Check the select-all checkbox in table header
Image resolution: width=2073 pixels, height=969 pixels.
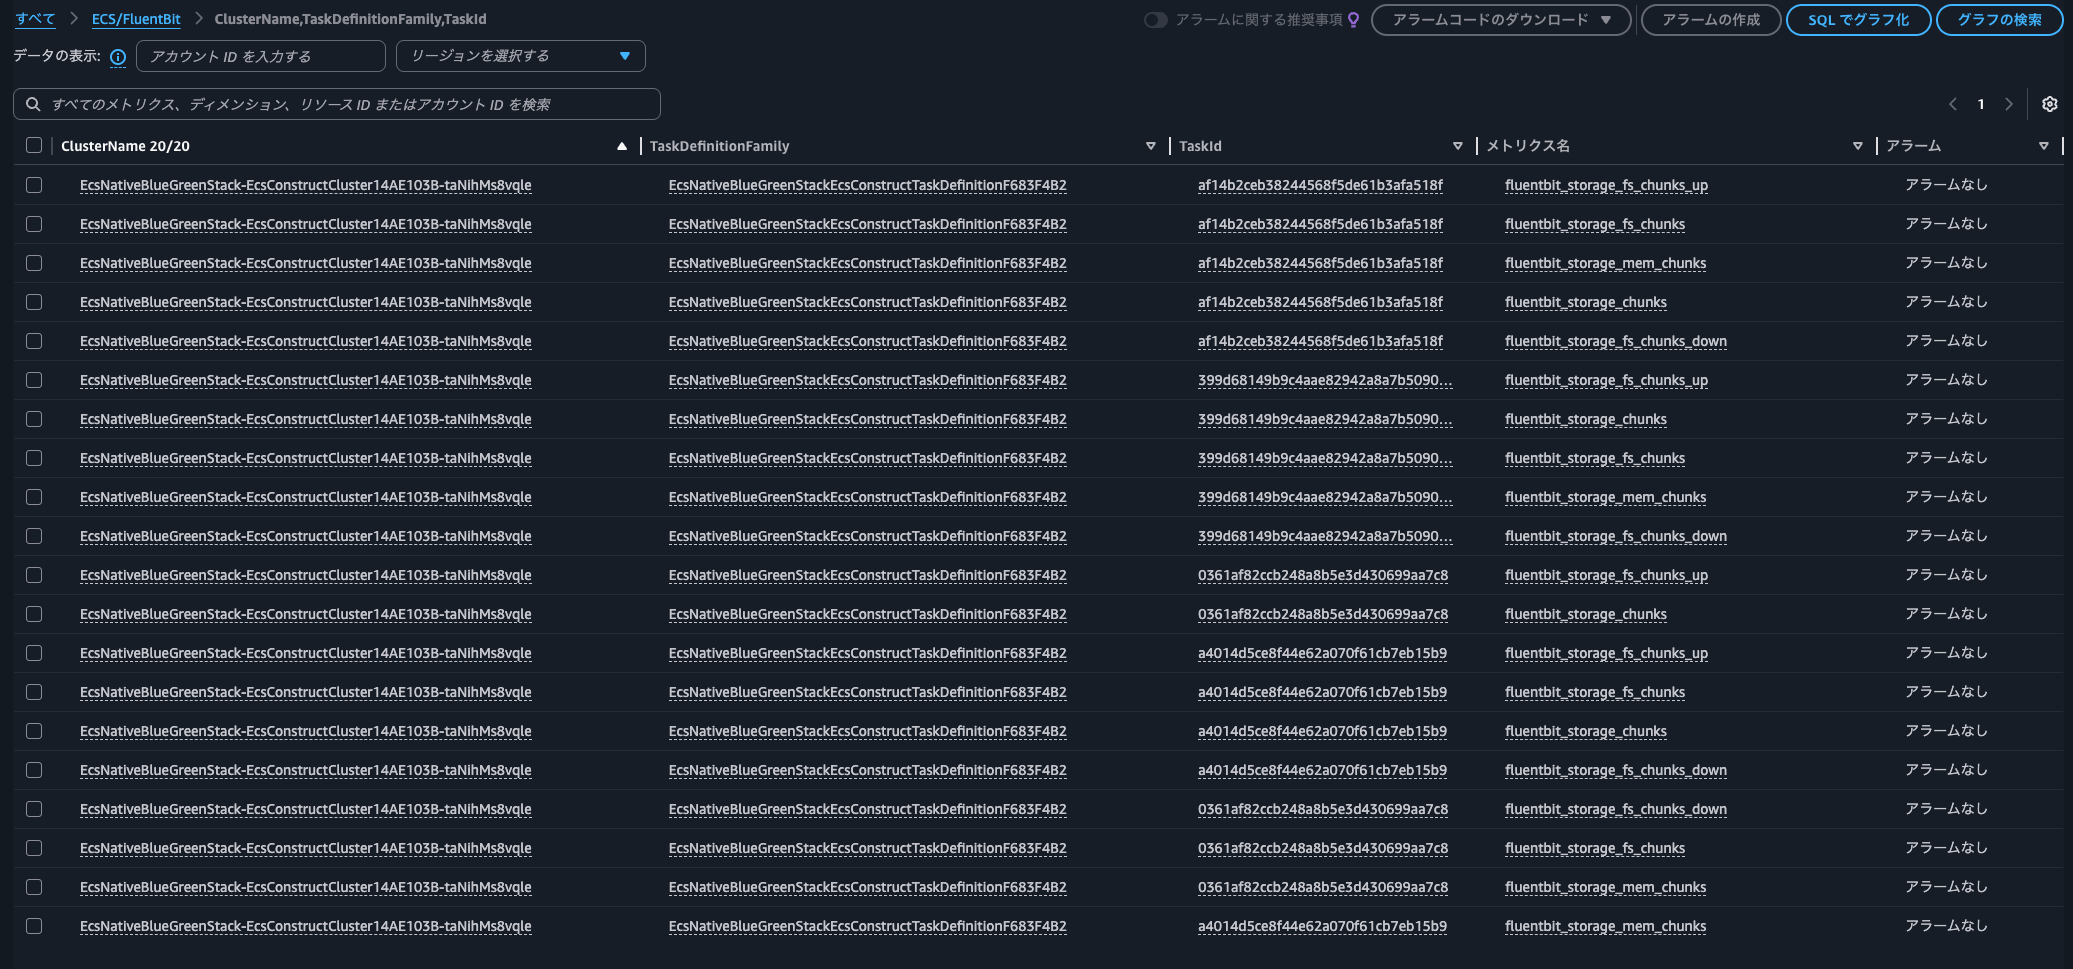tap(34, 146)
